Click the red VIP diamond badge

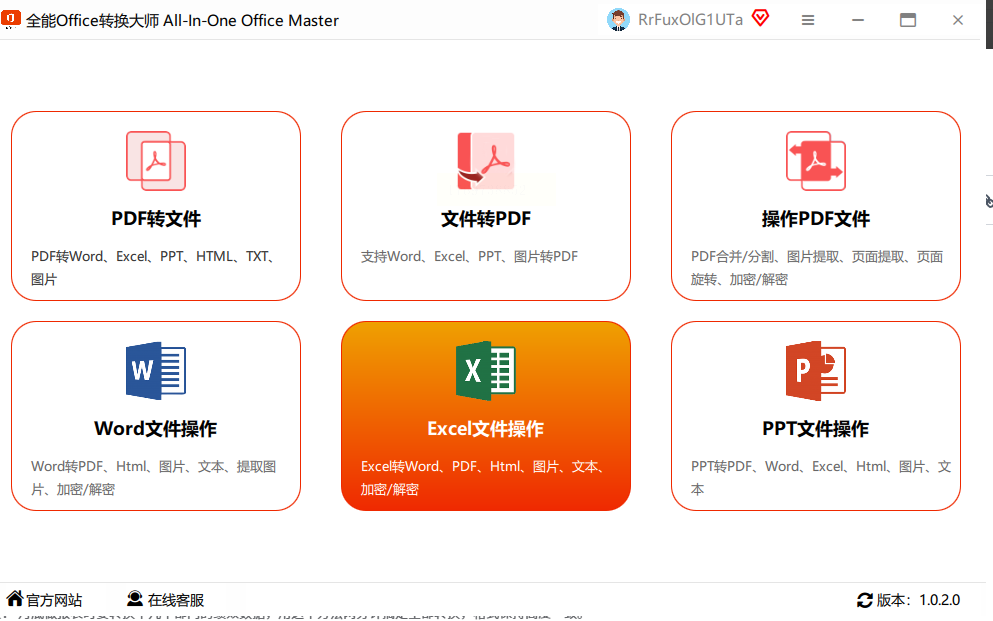(761, 18)
